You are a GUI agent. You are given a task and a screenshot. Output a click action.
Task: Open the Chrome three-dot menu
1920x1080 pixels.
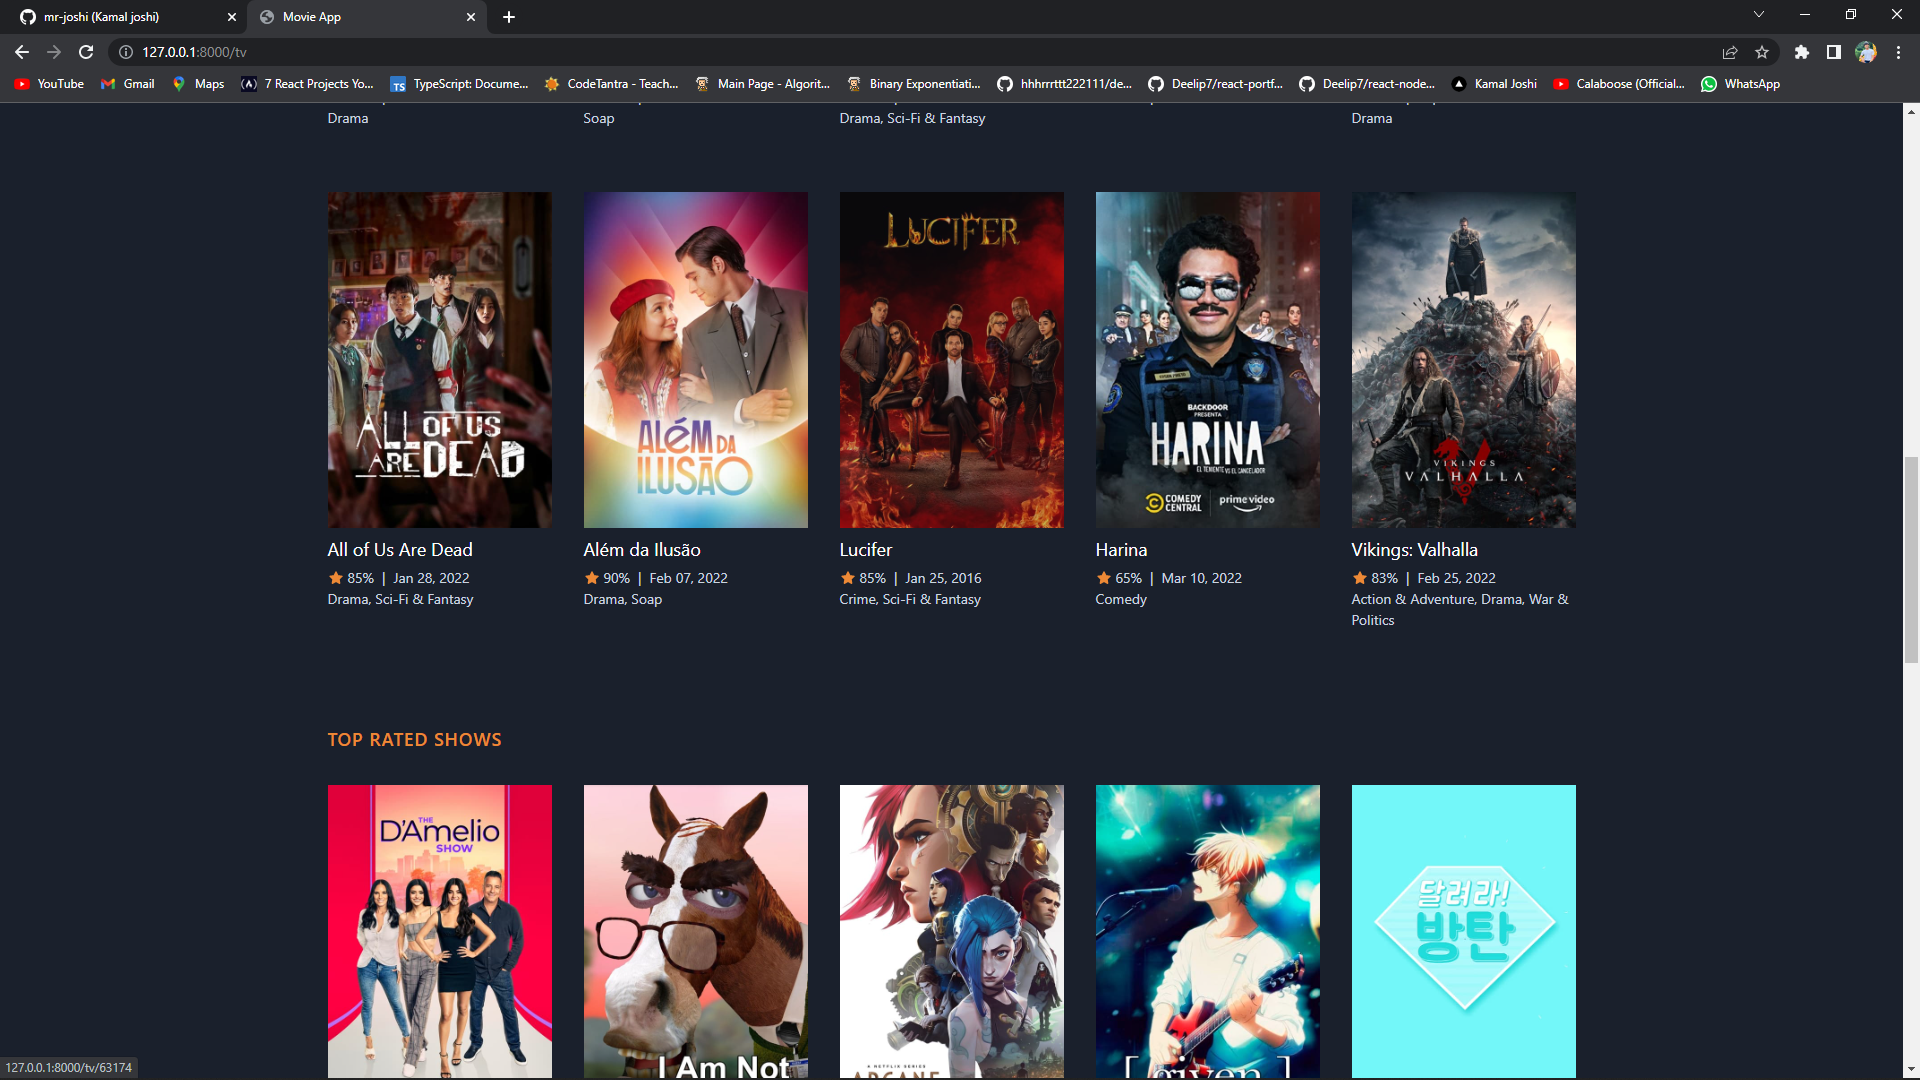pos(1898,52)
